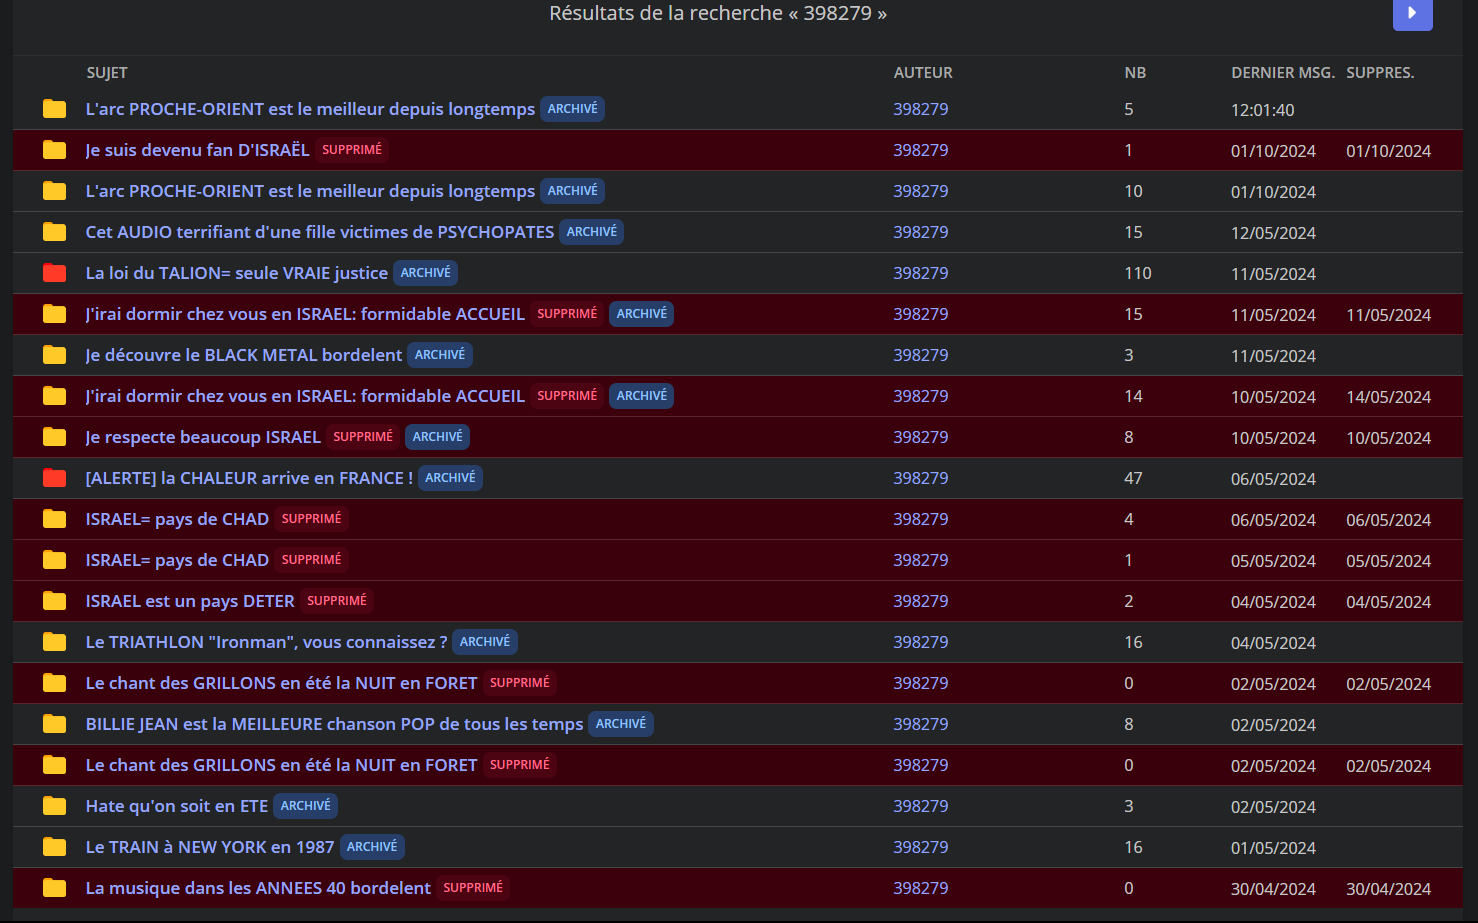
Task: Click the folder icon beside the BLACK METAL topic
Action: click(x=55, y=355)
